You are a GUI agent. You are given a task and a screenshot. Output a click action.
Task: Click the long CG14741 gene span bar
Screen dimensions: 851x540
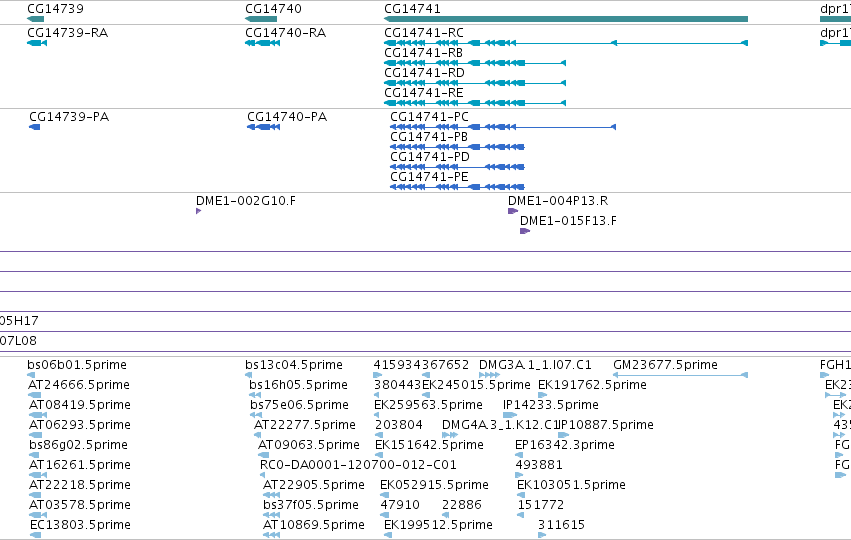tap(566, 19)
